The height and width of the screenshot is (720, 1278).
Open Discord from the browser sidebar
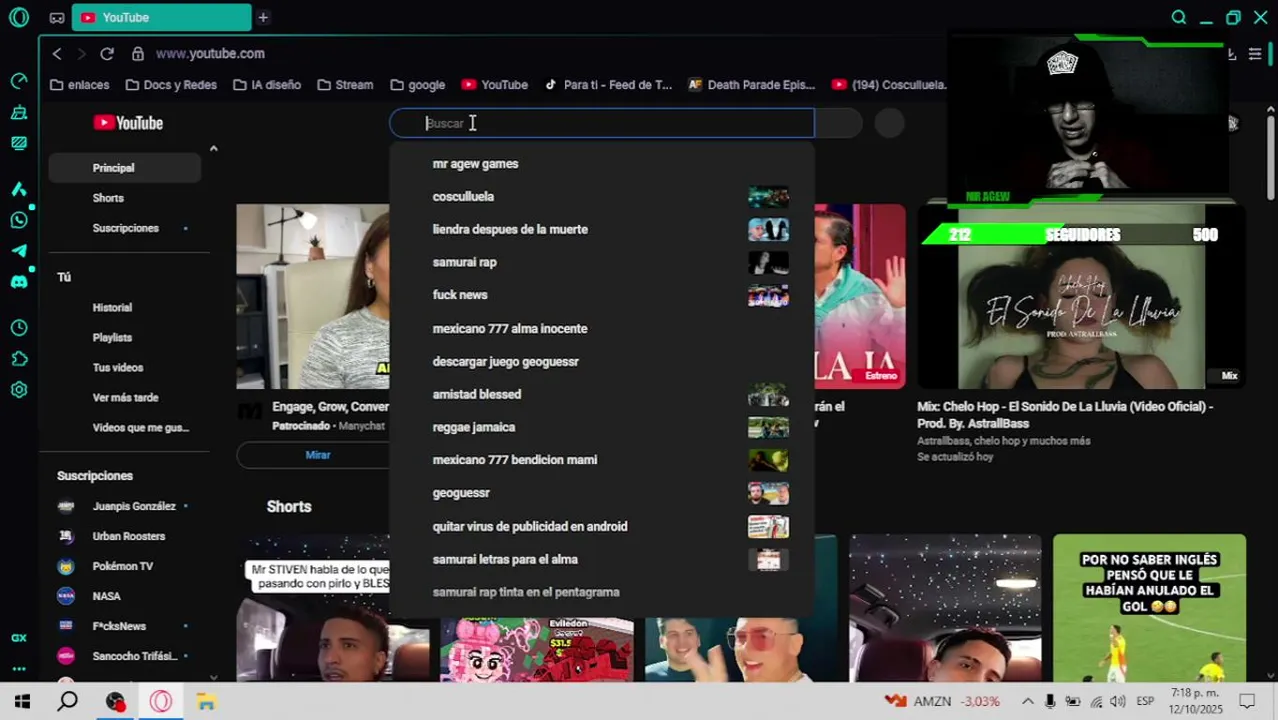pyautogui.click(x=18, y=281)
